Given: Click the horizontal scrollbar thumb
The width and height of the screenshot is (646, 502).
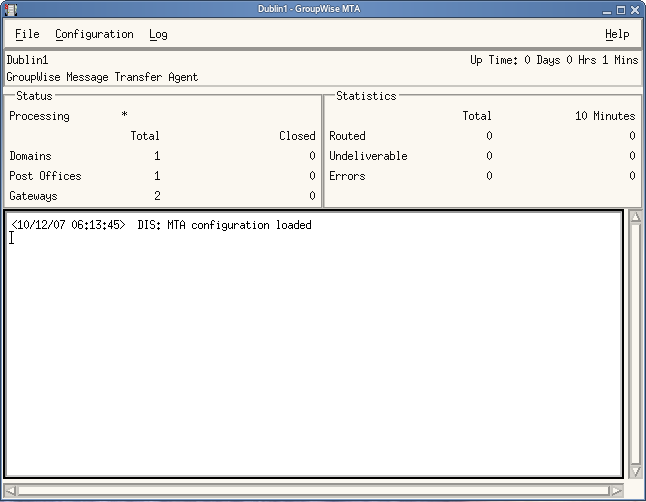Looking at the screenshot, I should pos(314,491).
